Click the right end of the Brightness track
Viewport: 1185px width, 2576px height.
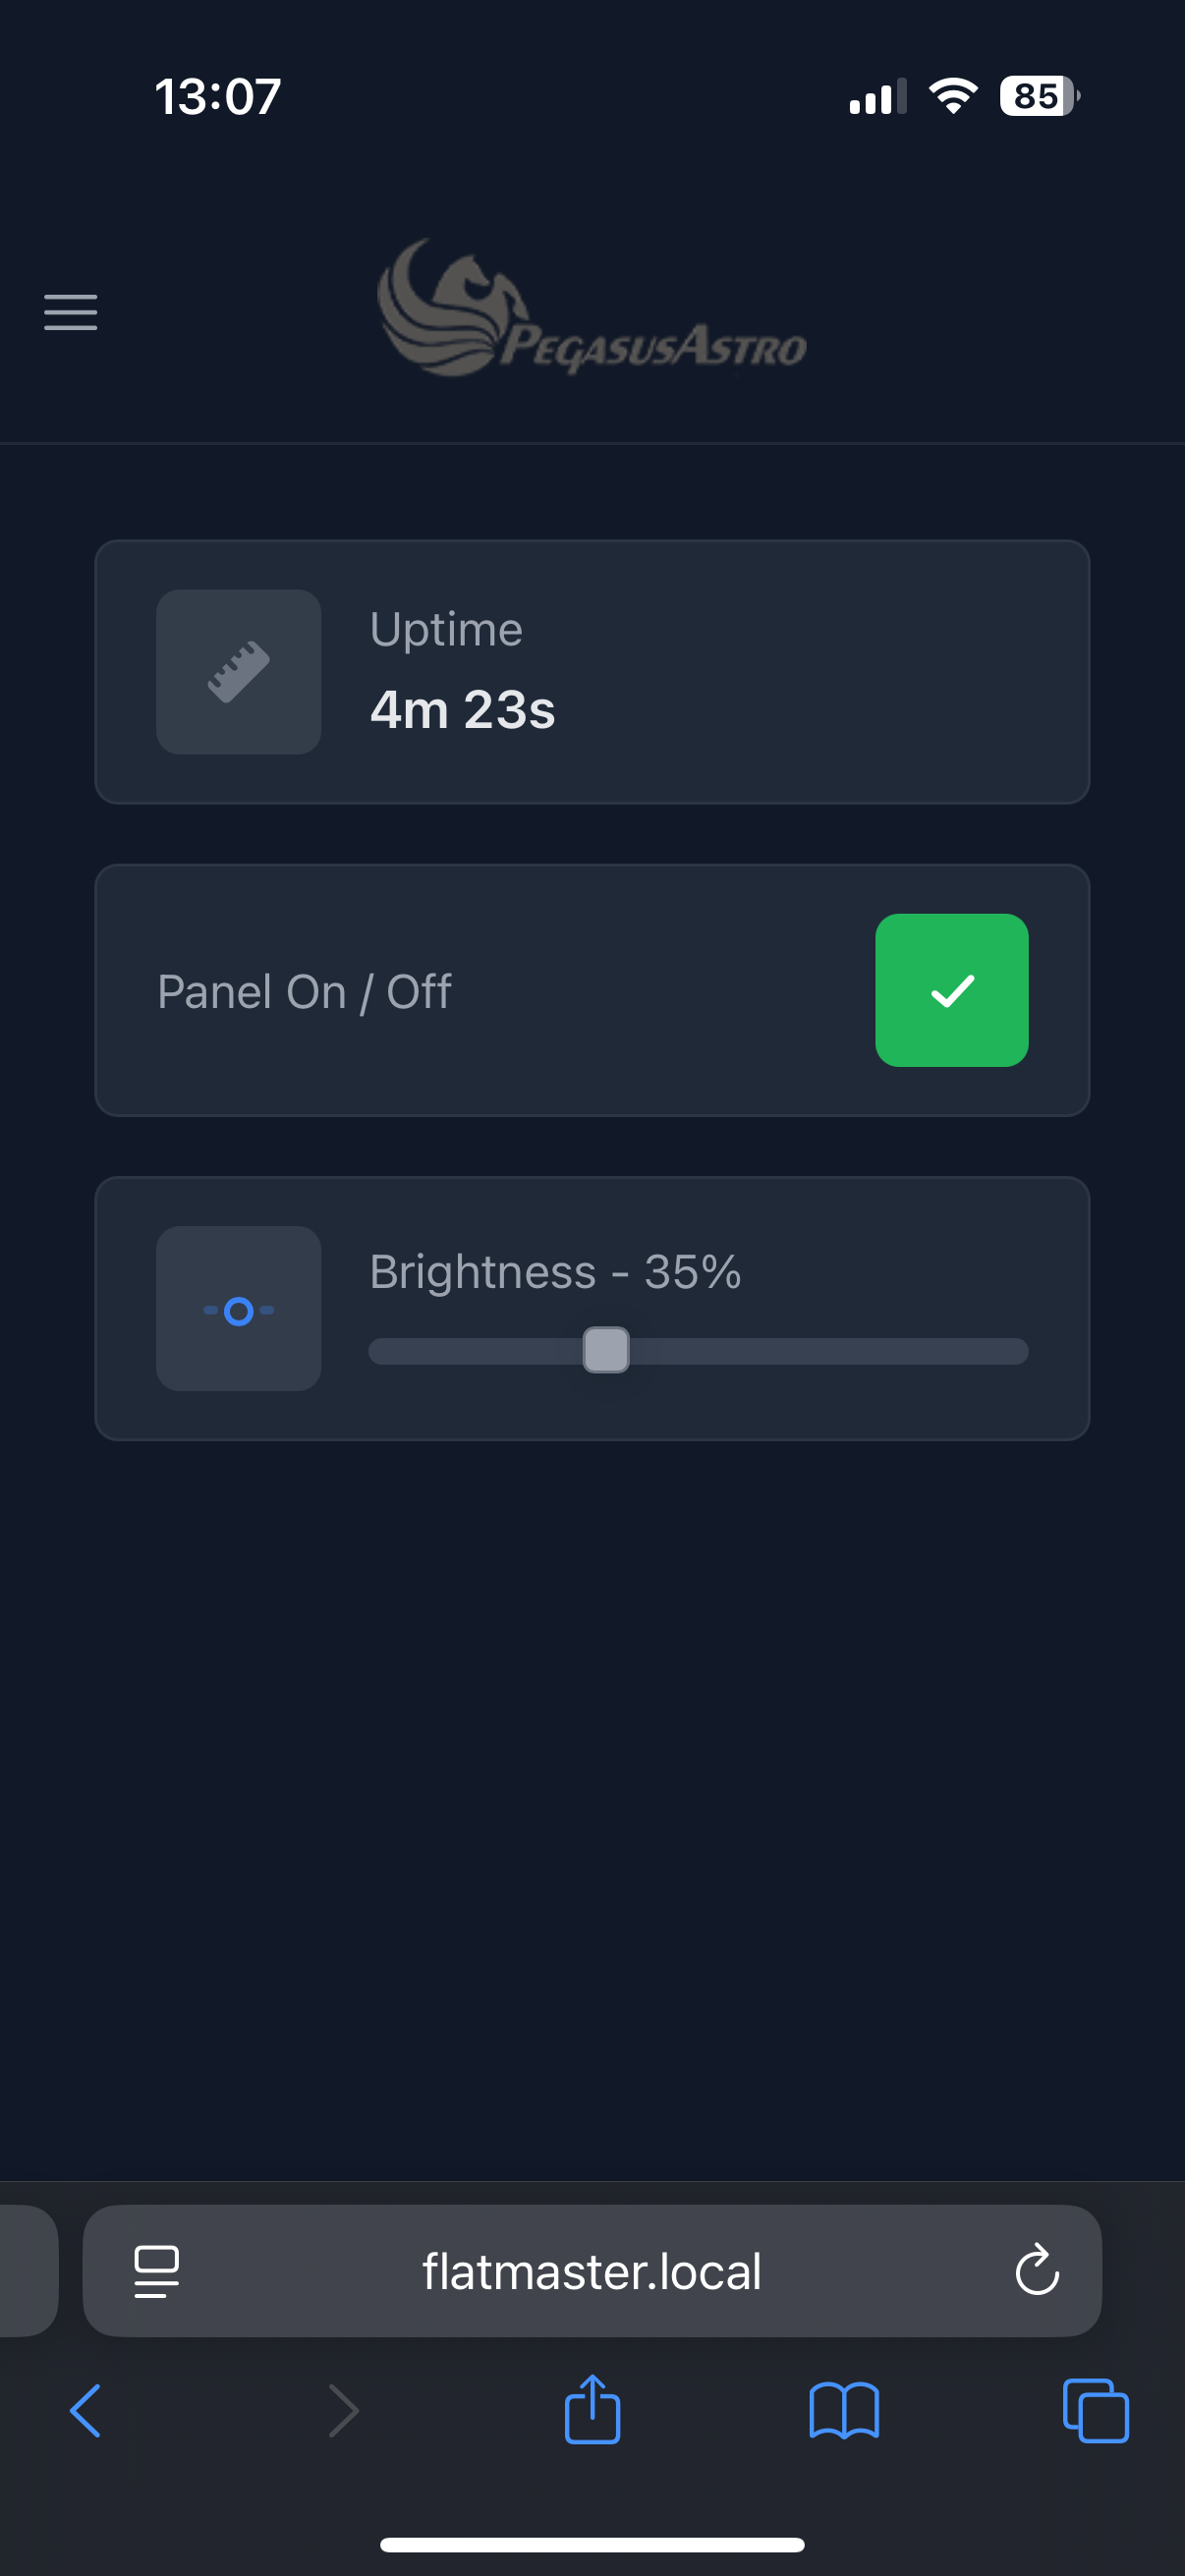(1015, 1351)
